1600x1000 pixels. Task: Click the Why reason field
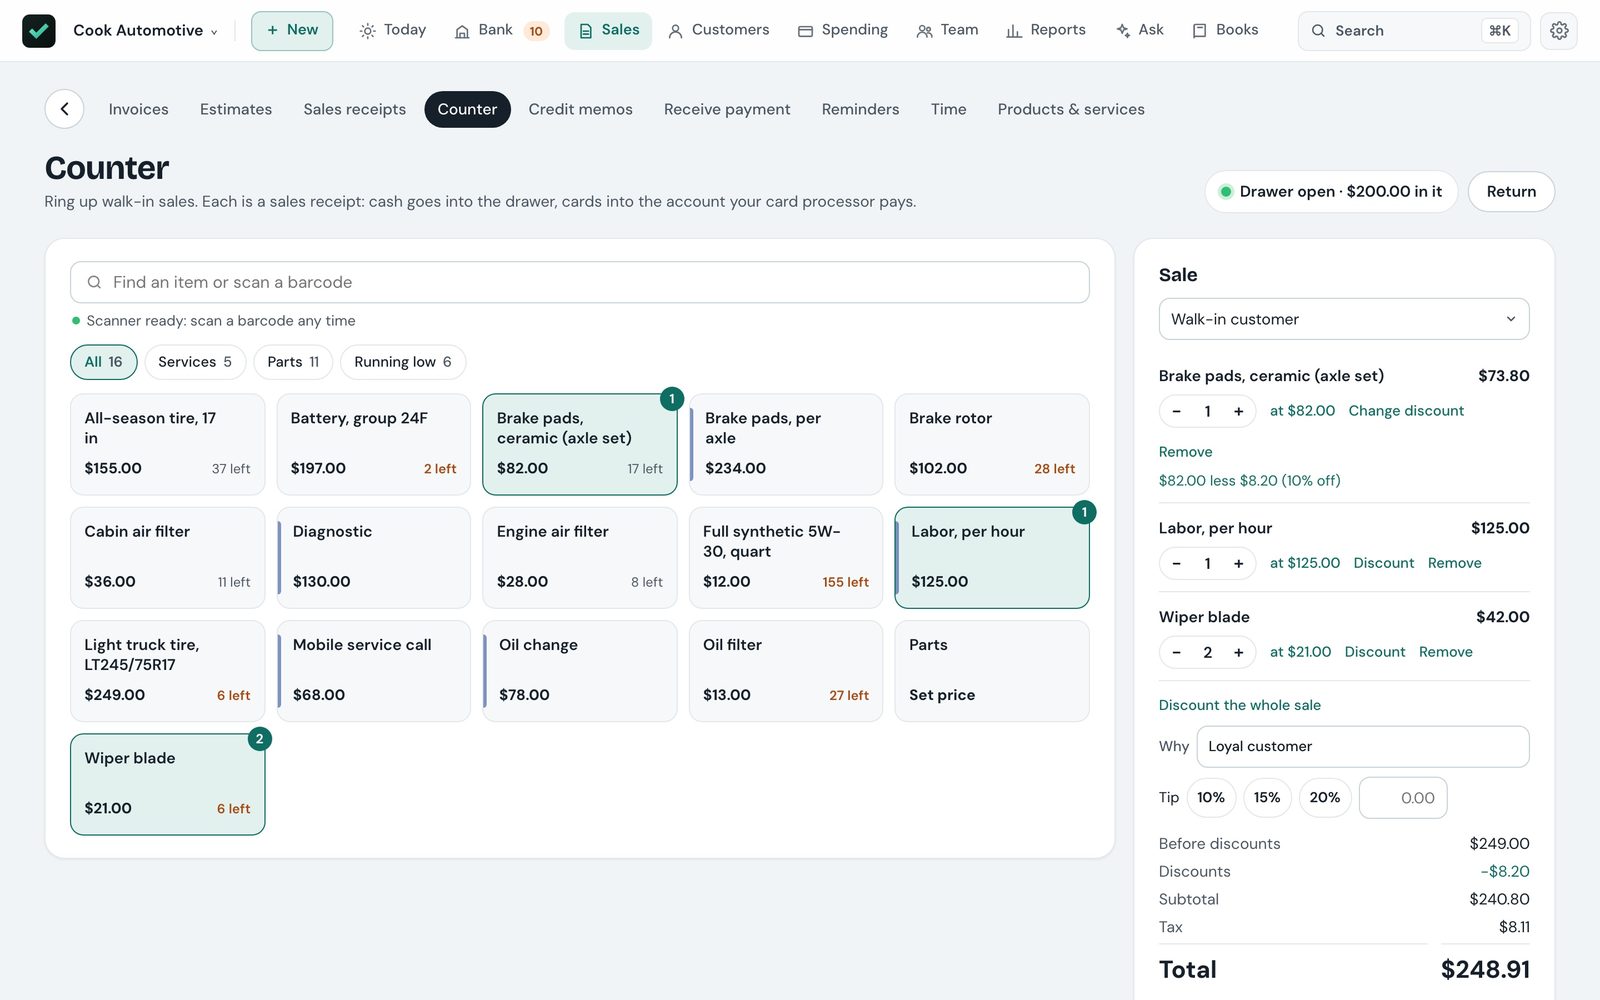point(1362,747)
